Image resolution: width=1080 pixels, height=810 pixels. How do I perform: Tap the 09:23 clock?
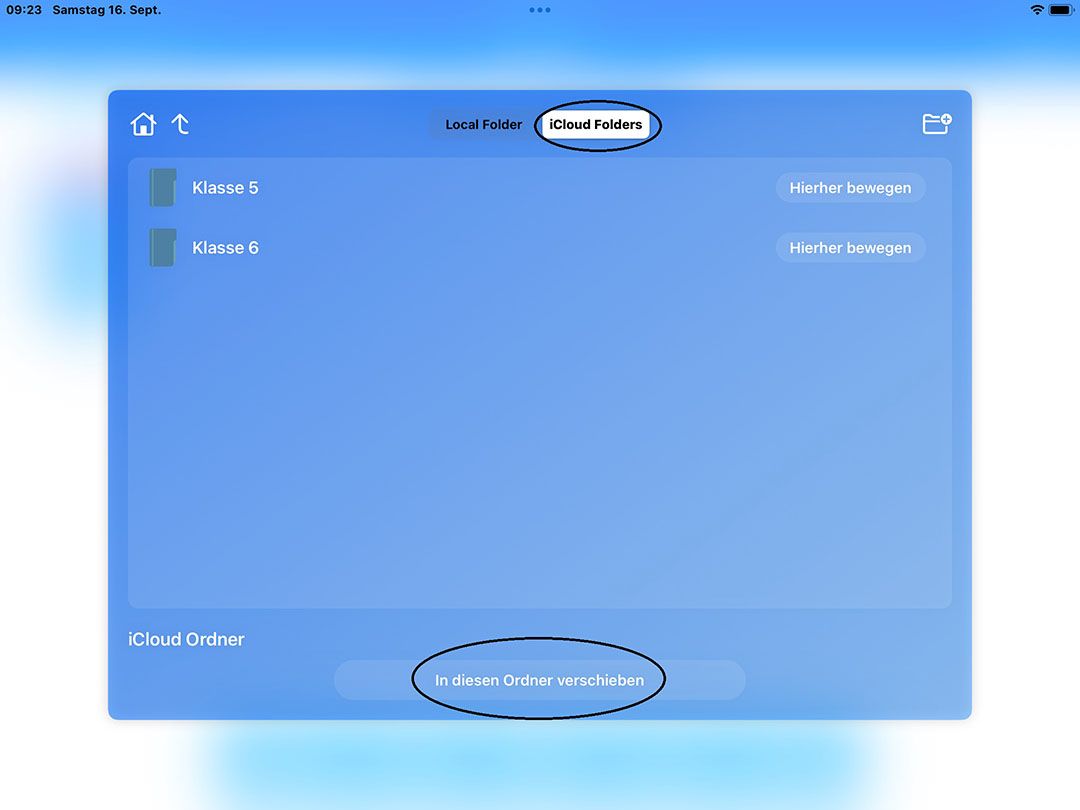[24, 10]
